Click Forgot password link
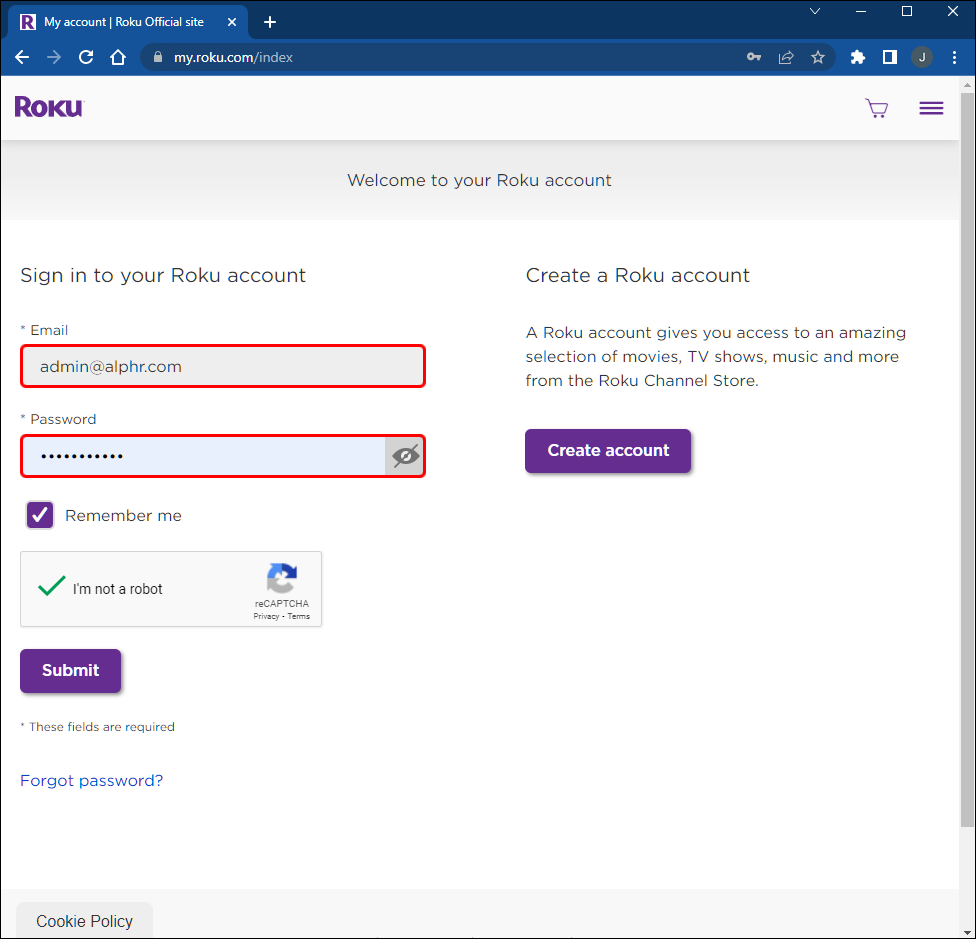This screenshot has width=976, height=939. (92, 780)
